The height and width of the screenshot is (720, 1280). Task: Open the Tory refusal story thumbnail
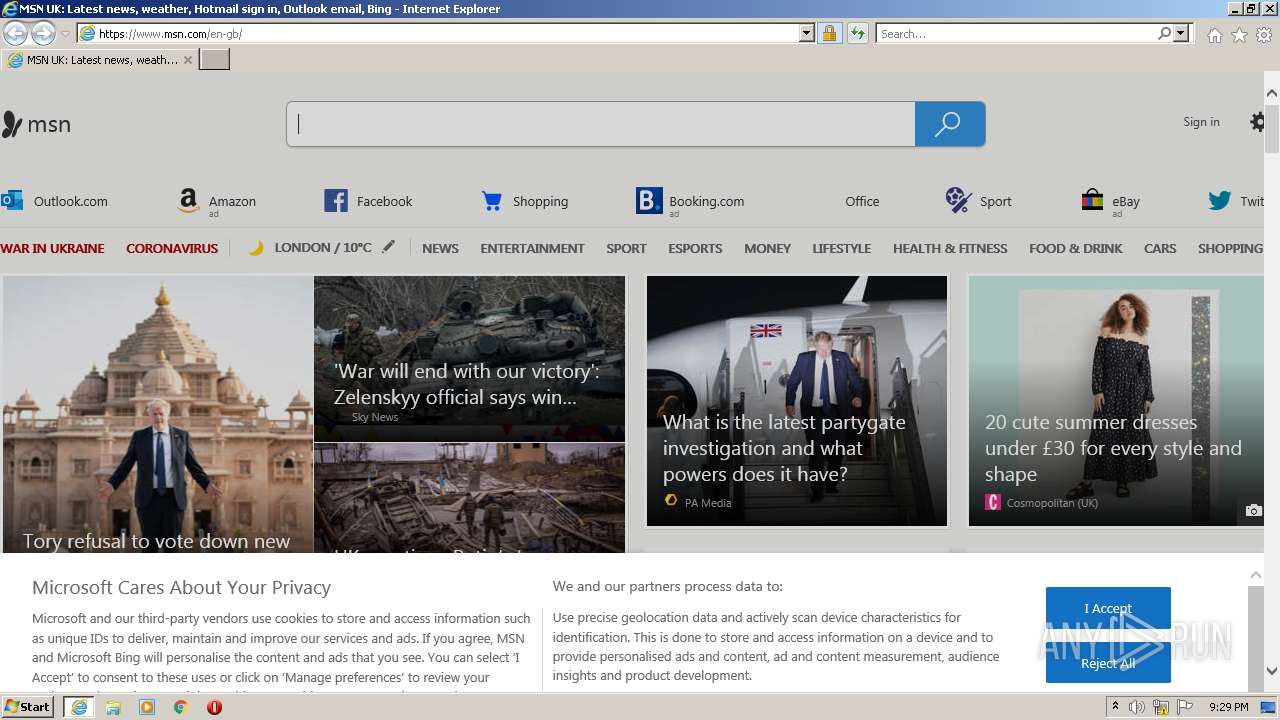(158, 413)
